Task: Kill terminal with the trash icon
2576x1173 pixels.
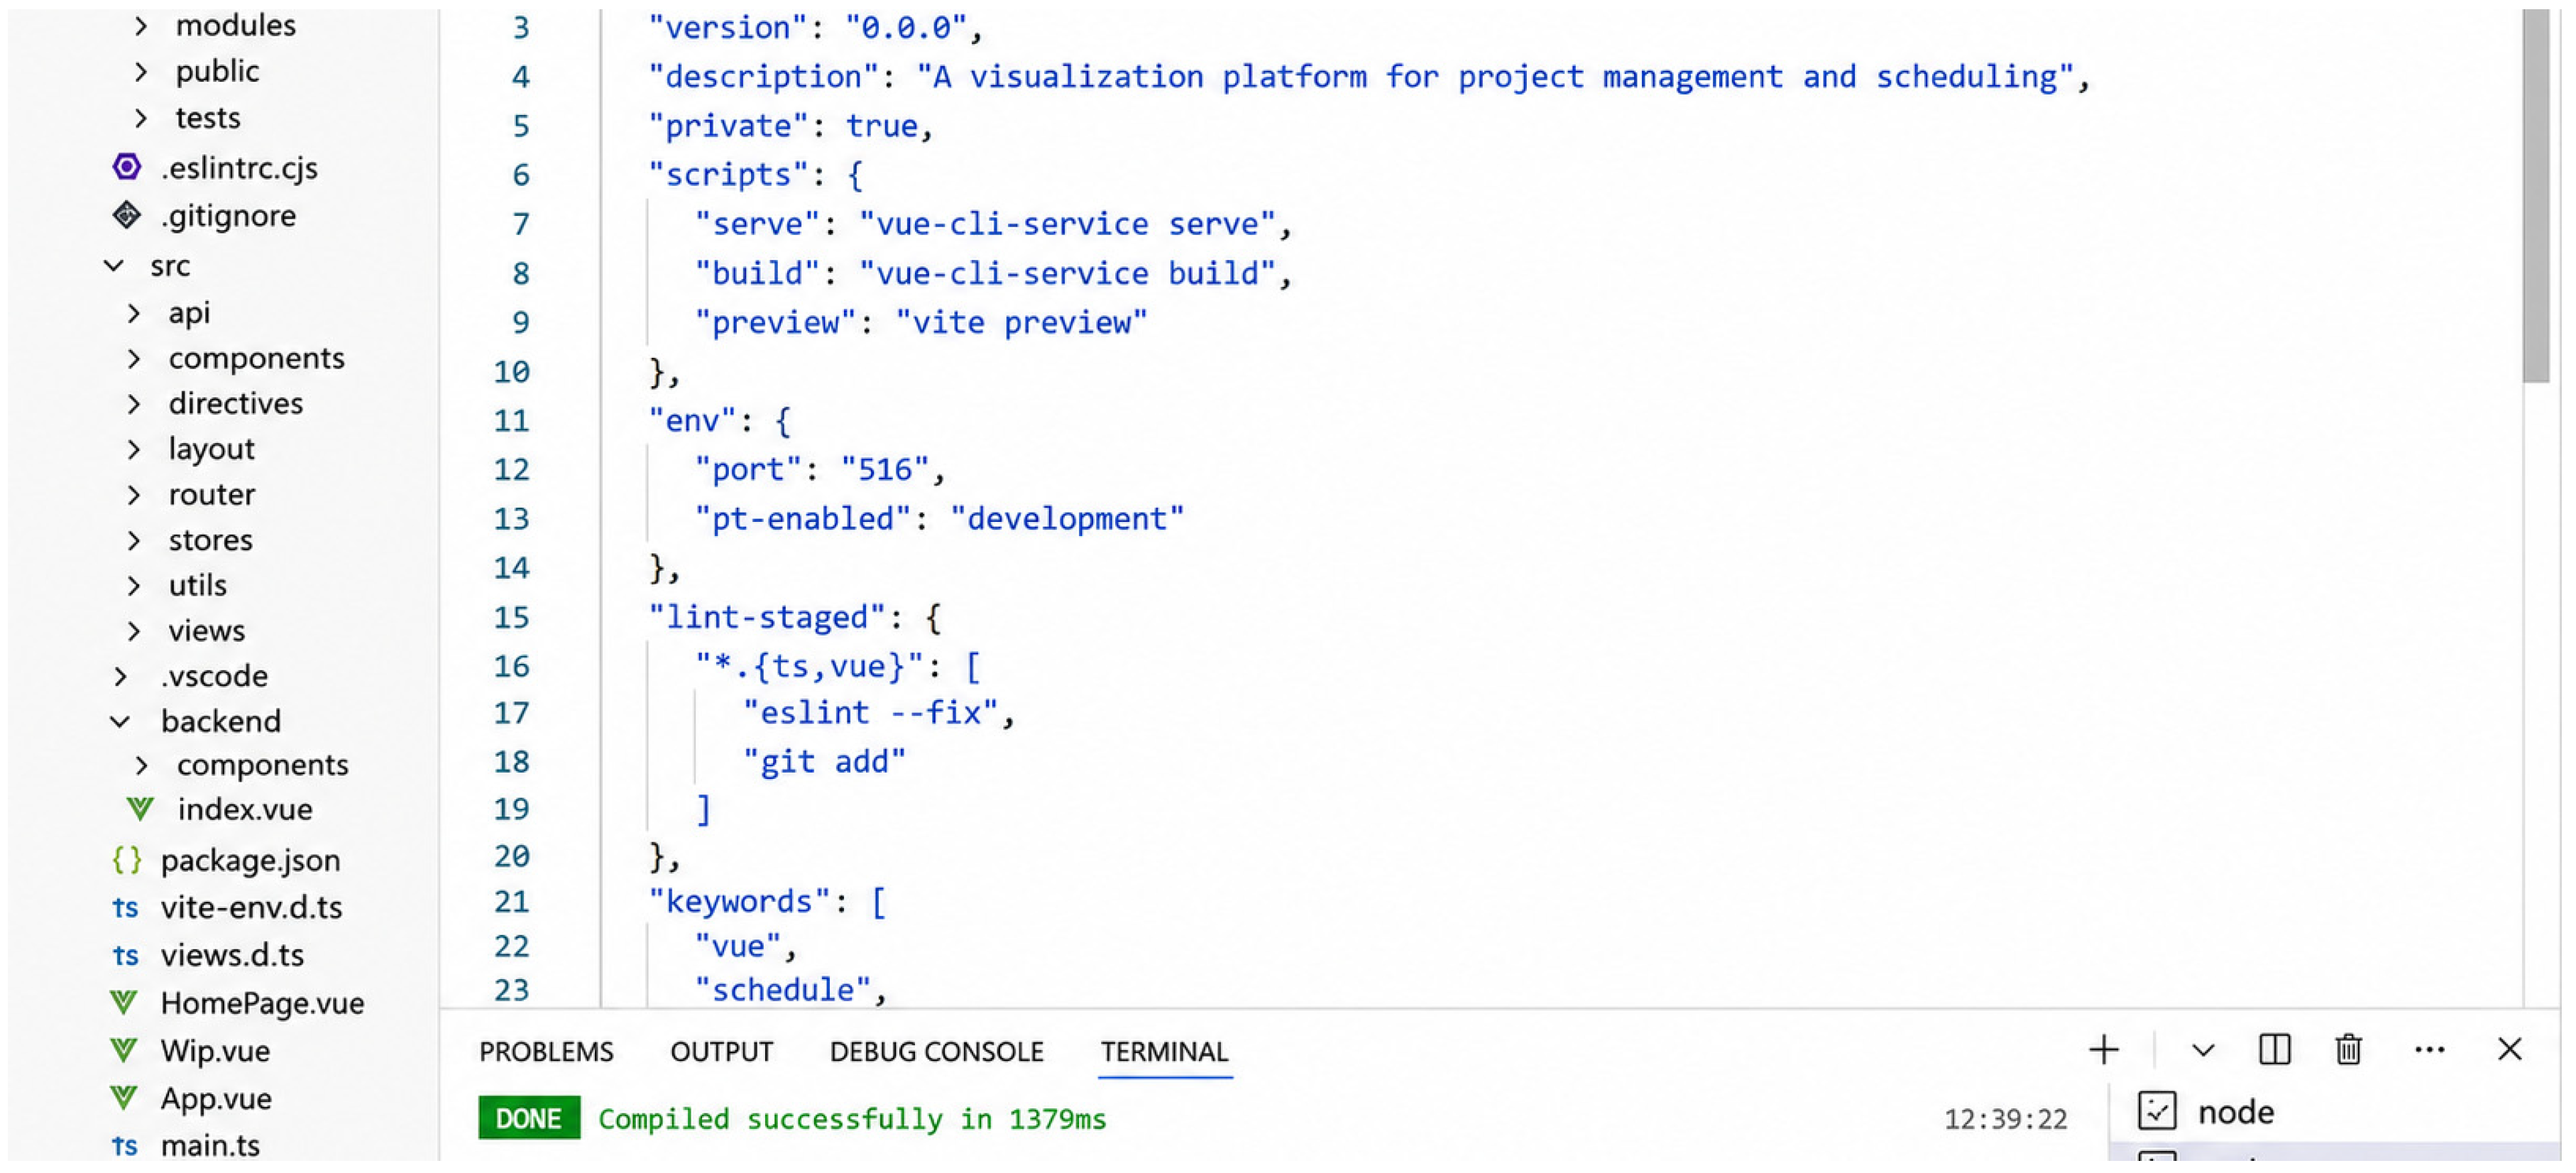Action: 2349,1050
